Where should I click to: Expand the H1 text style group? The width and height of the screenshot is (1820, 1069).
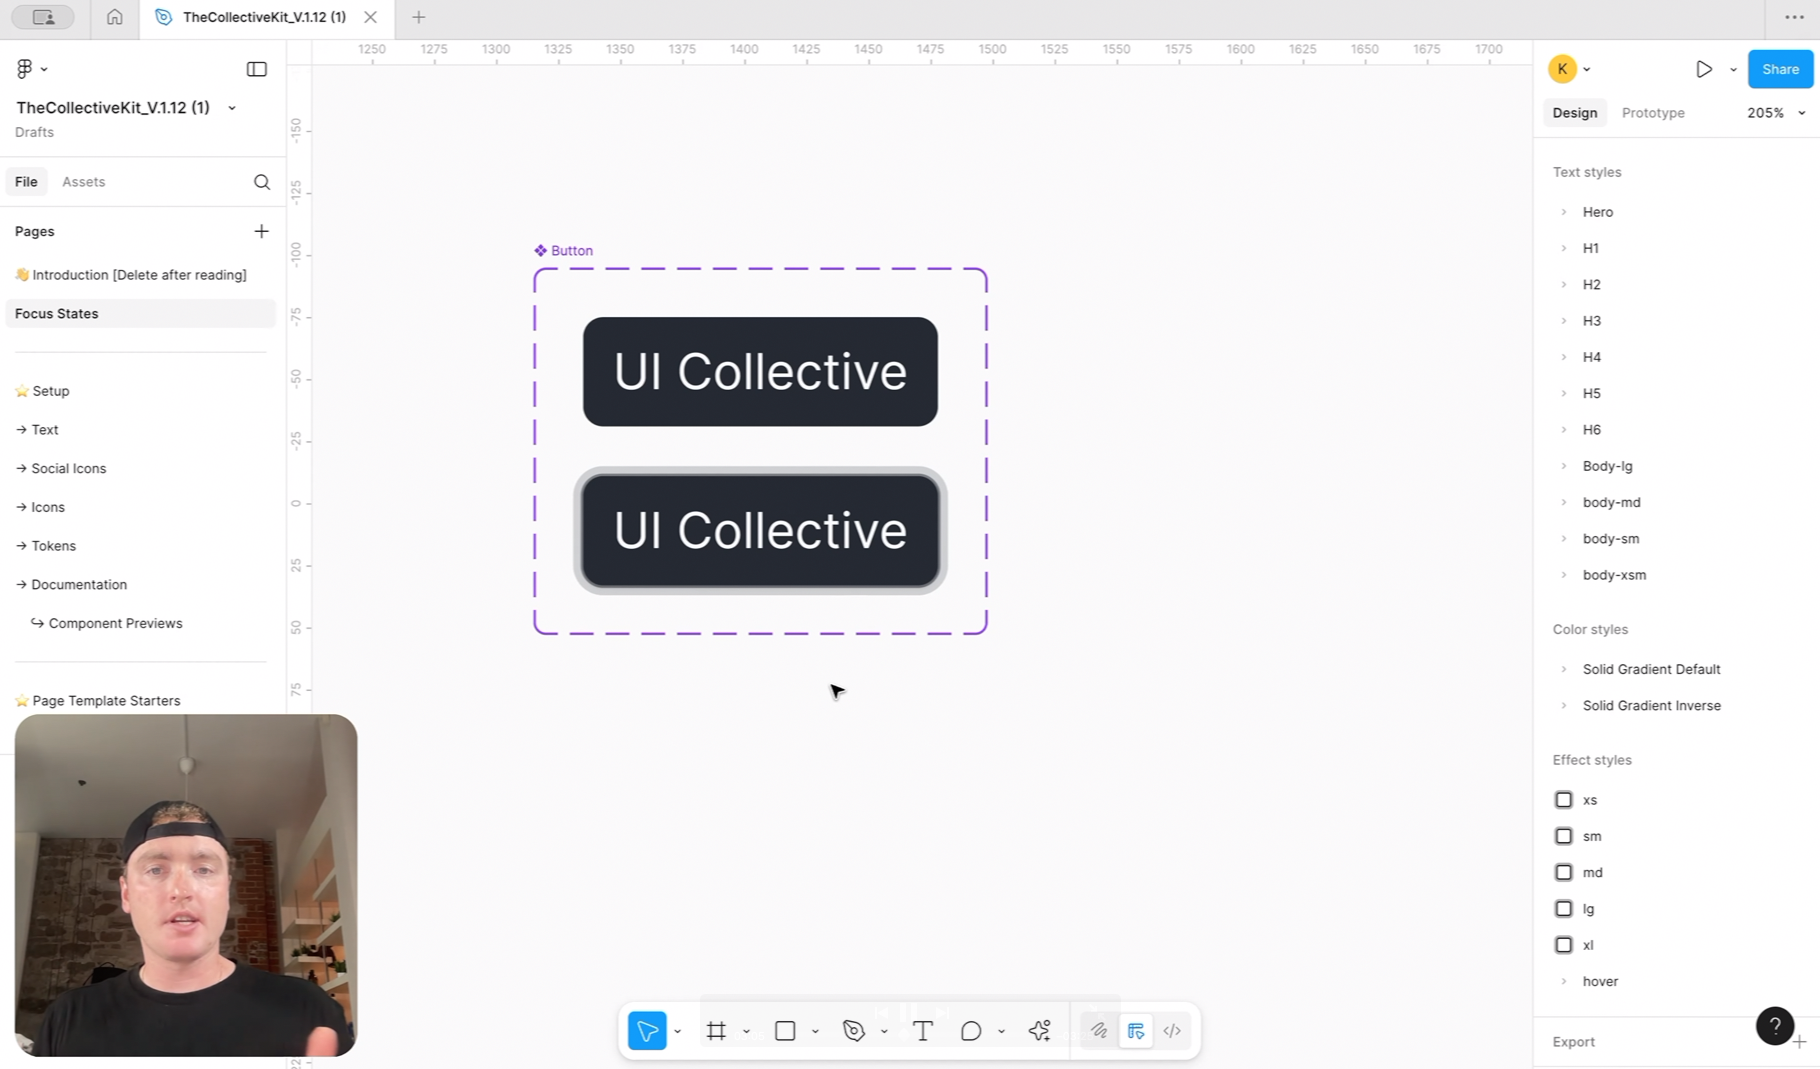(x=1564, y=248)
